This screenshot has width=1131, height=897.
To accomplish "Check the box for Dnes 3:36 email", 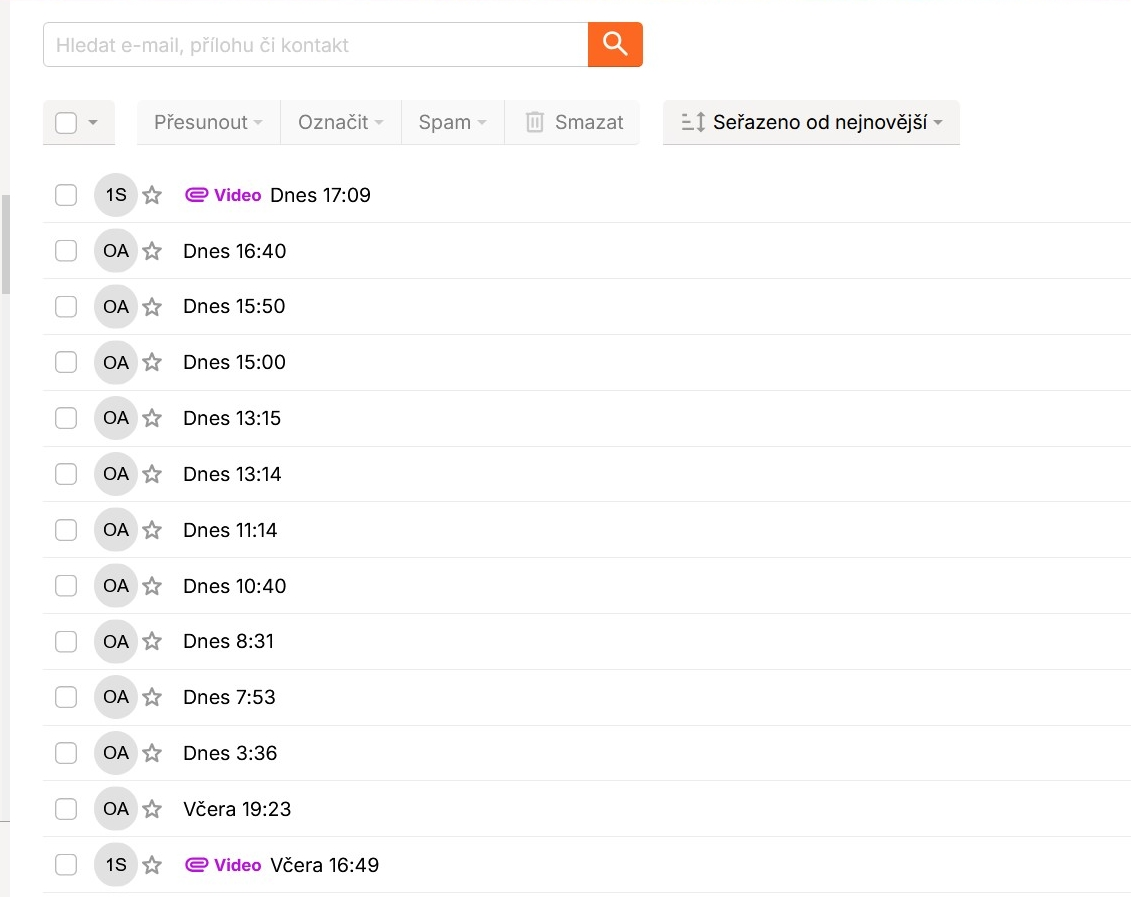I will pos(66,753).
